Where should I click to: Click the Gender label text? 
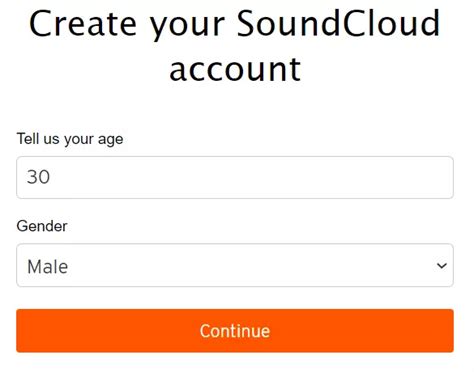tap(42, 226)
